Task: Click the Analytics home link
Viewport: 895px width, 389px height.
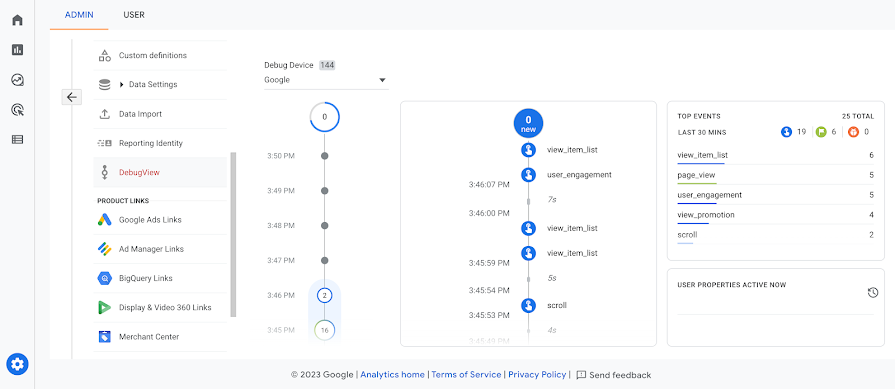Action: (393, 375)
